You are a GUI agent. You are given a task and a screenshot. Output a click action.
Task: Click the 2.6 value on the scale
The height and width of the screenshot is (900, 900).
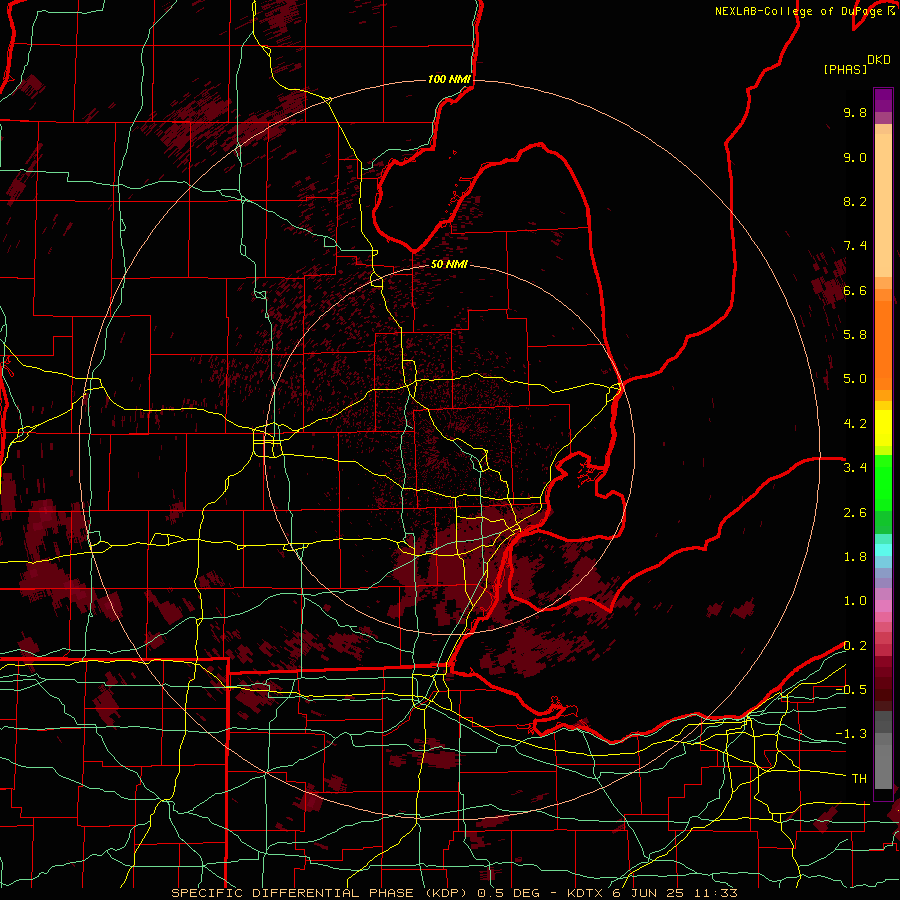click(x=855, y=513)
